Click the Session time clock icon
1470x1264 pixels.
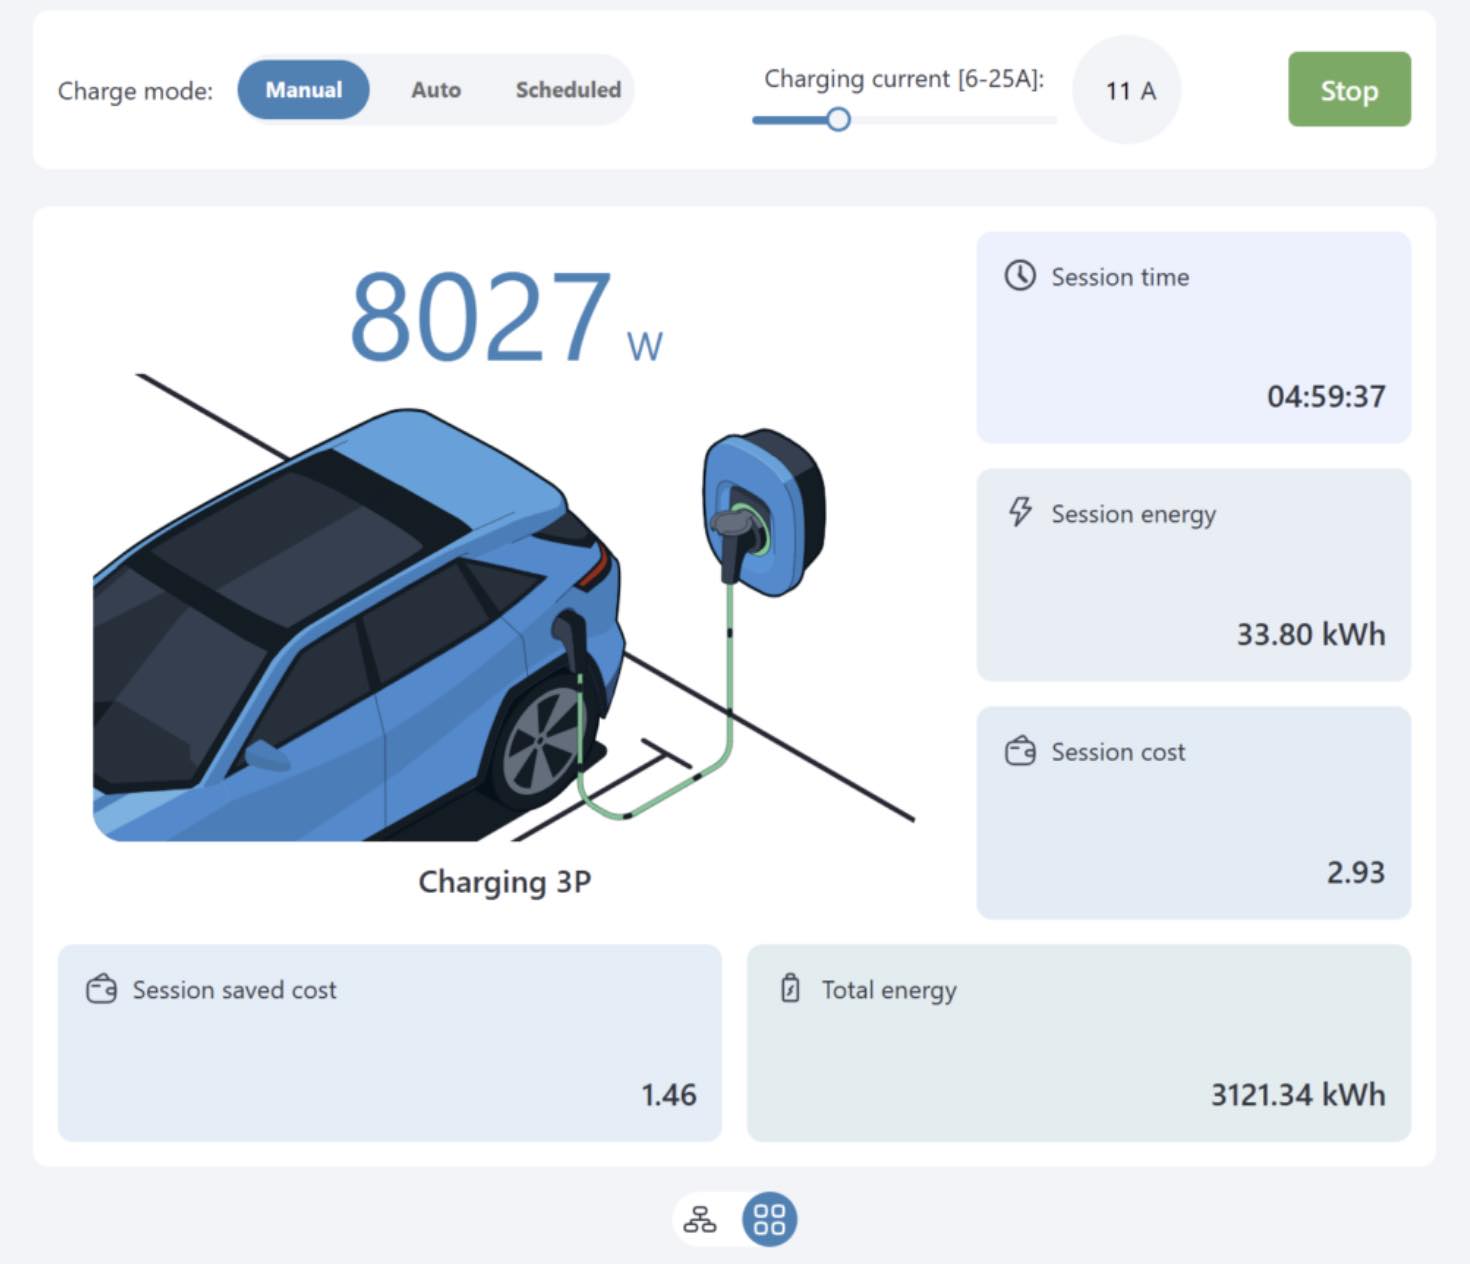tap(1019, 277)
